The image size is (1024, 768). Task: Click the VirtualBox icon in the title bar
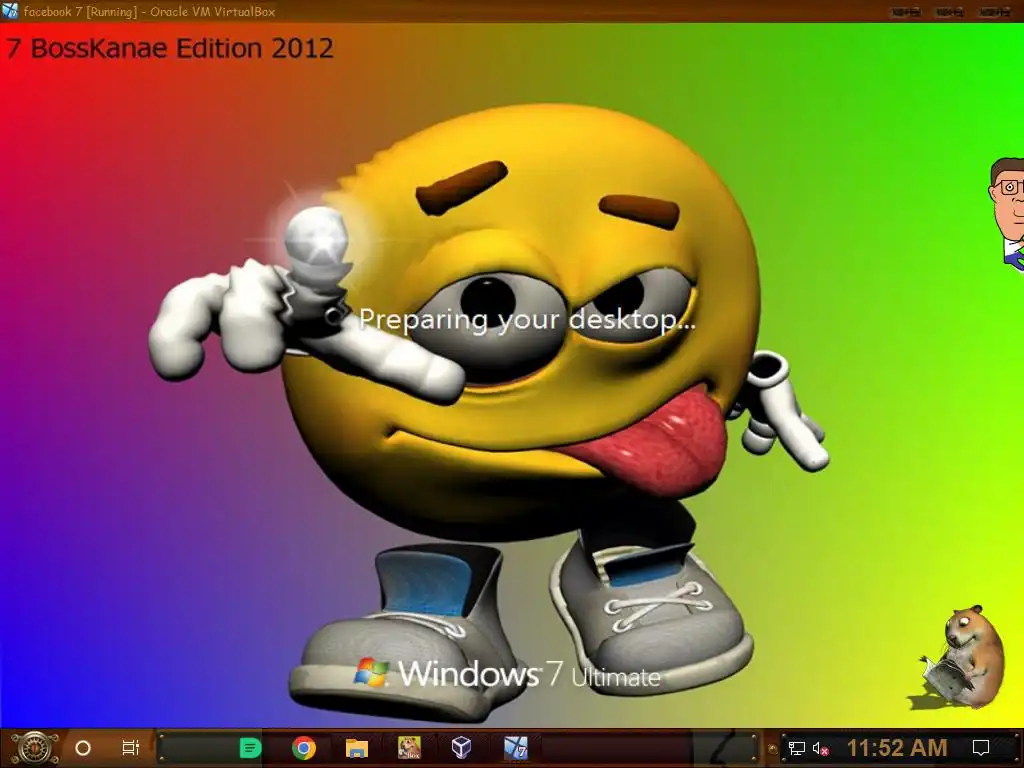(10, 10)
